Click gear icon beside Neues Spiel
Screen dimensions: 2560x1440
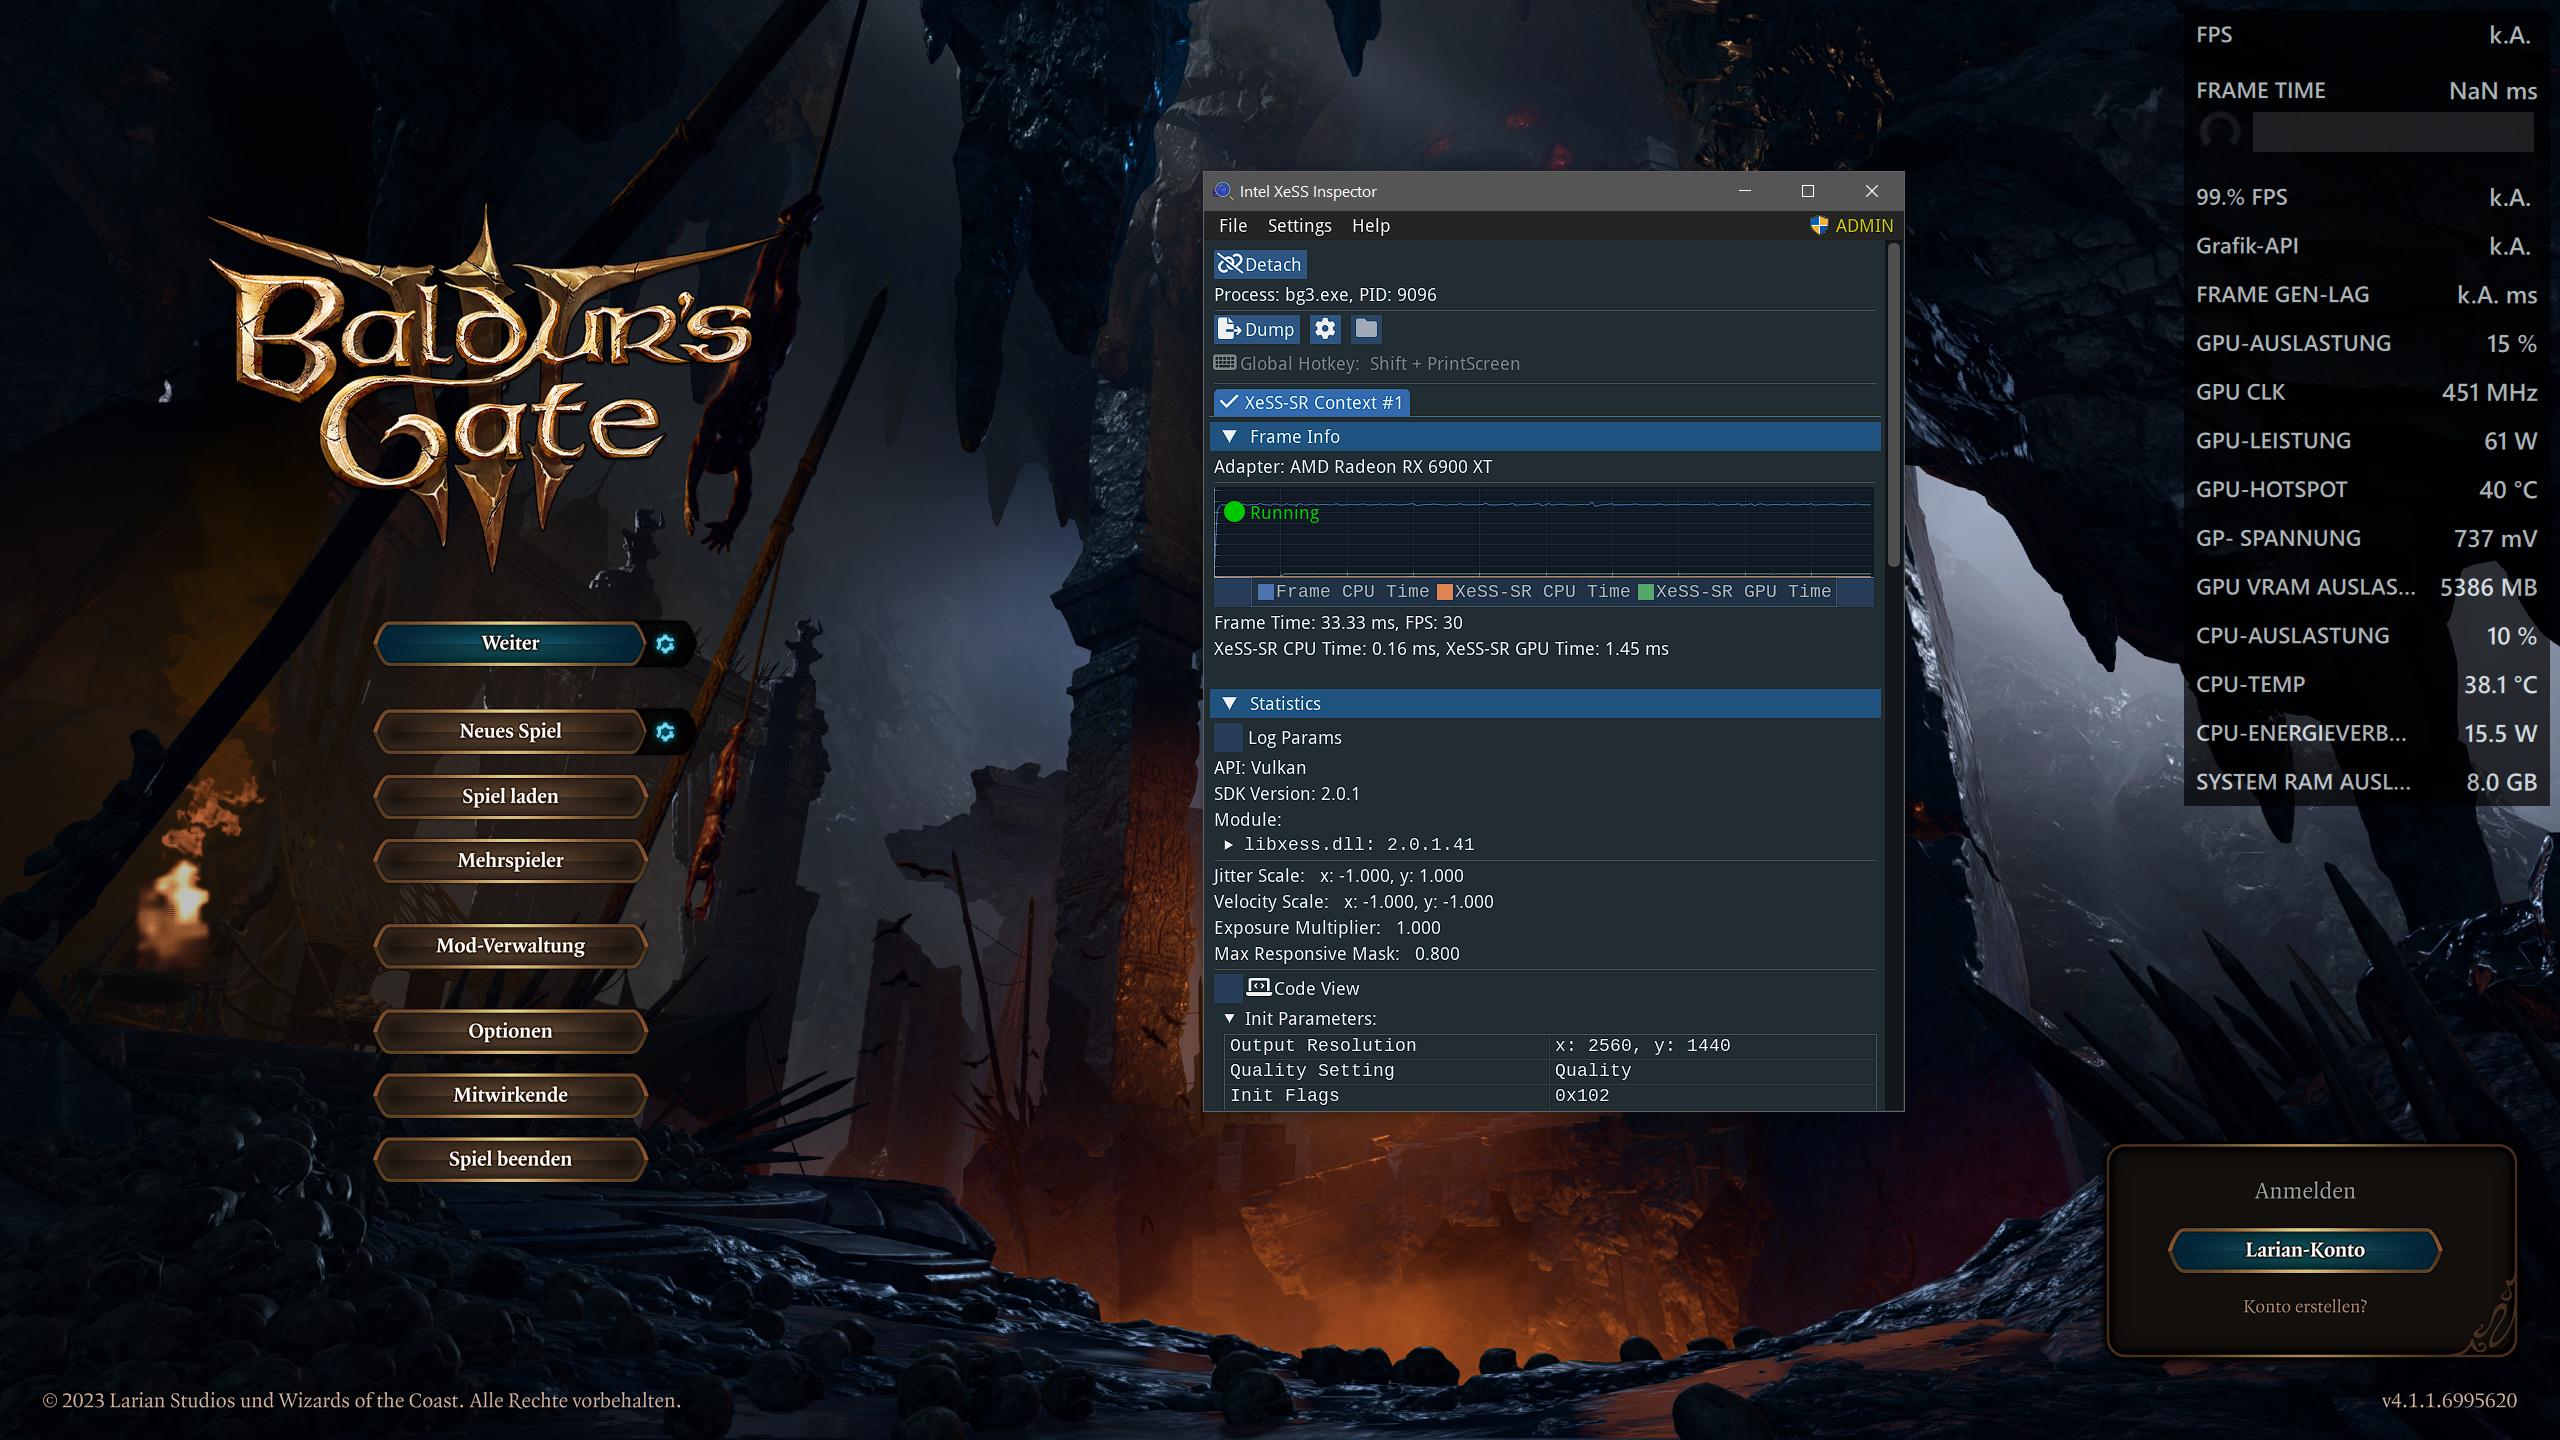[666, 732]
